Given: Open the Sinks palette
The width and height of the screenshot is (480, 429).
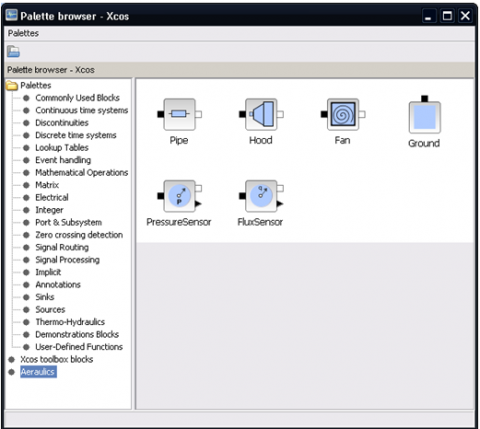Looking at the screenshot, I should [x=45, y=297].
